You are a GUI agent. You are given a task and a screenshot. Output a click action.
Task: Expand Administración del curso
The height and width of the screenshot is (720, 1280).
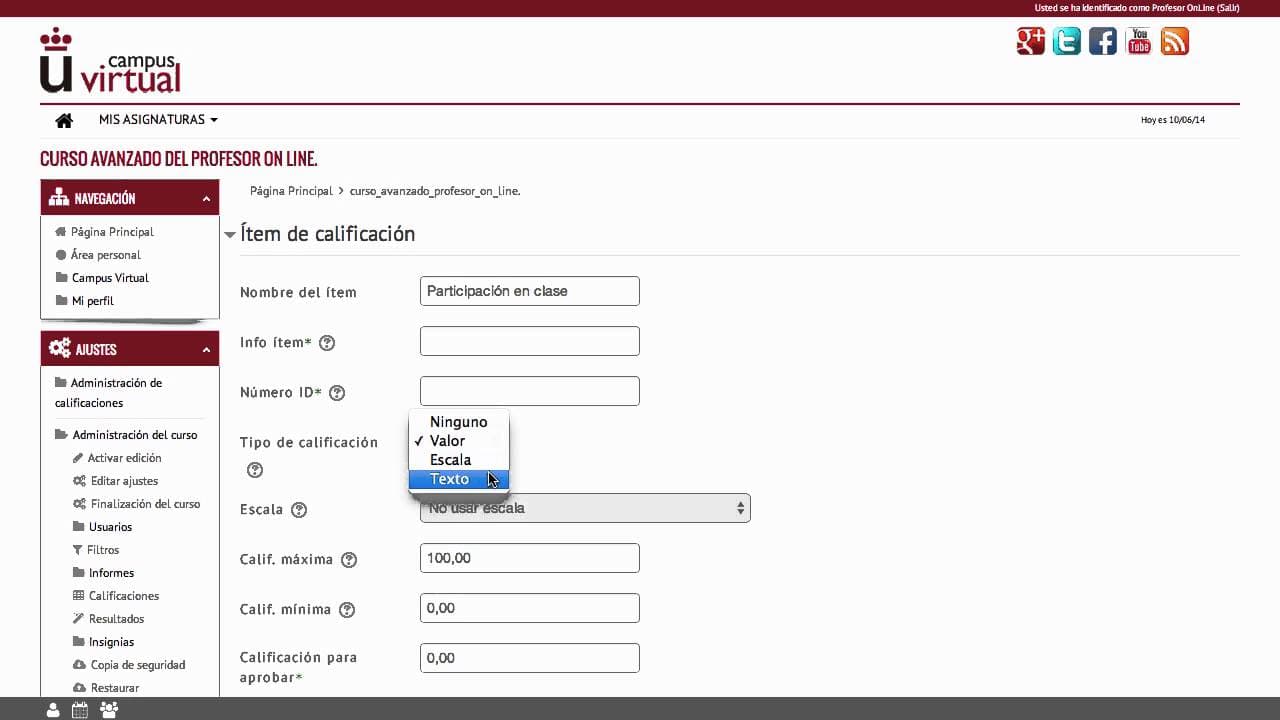click(135, 435)
